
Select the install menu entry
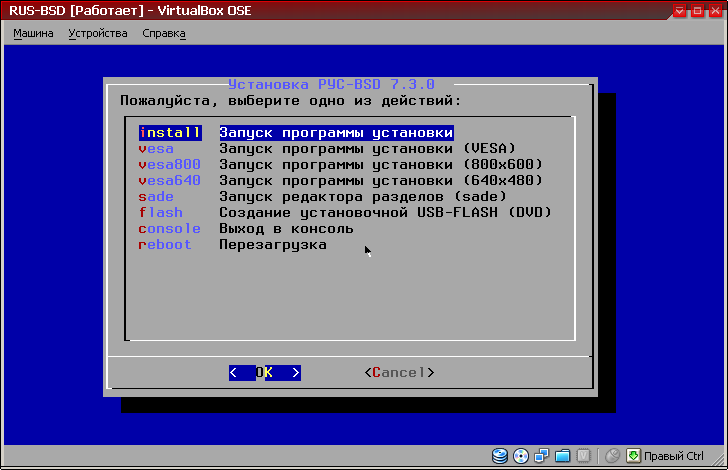pos(170,133)
